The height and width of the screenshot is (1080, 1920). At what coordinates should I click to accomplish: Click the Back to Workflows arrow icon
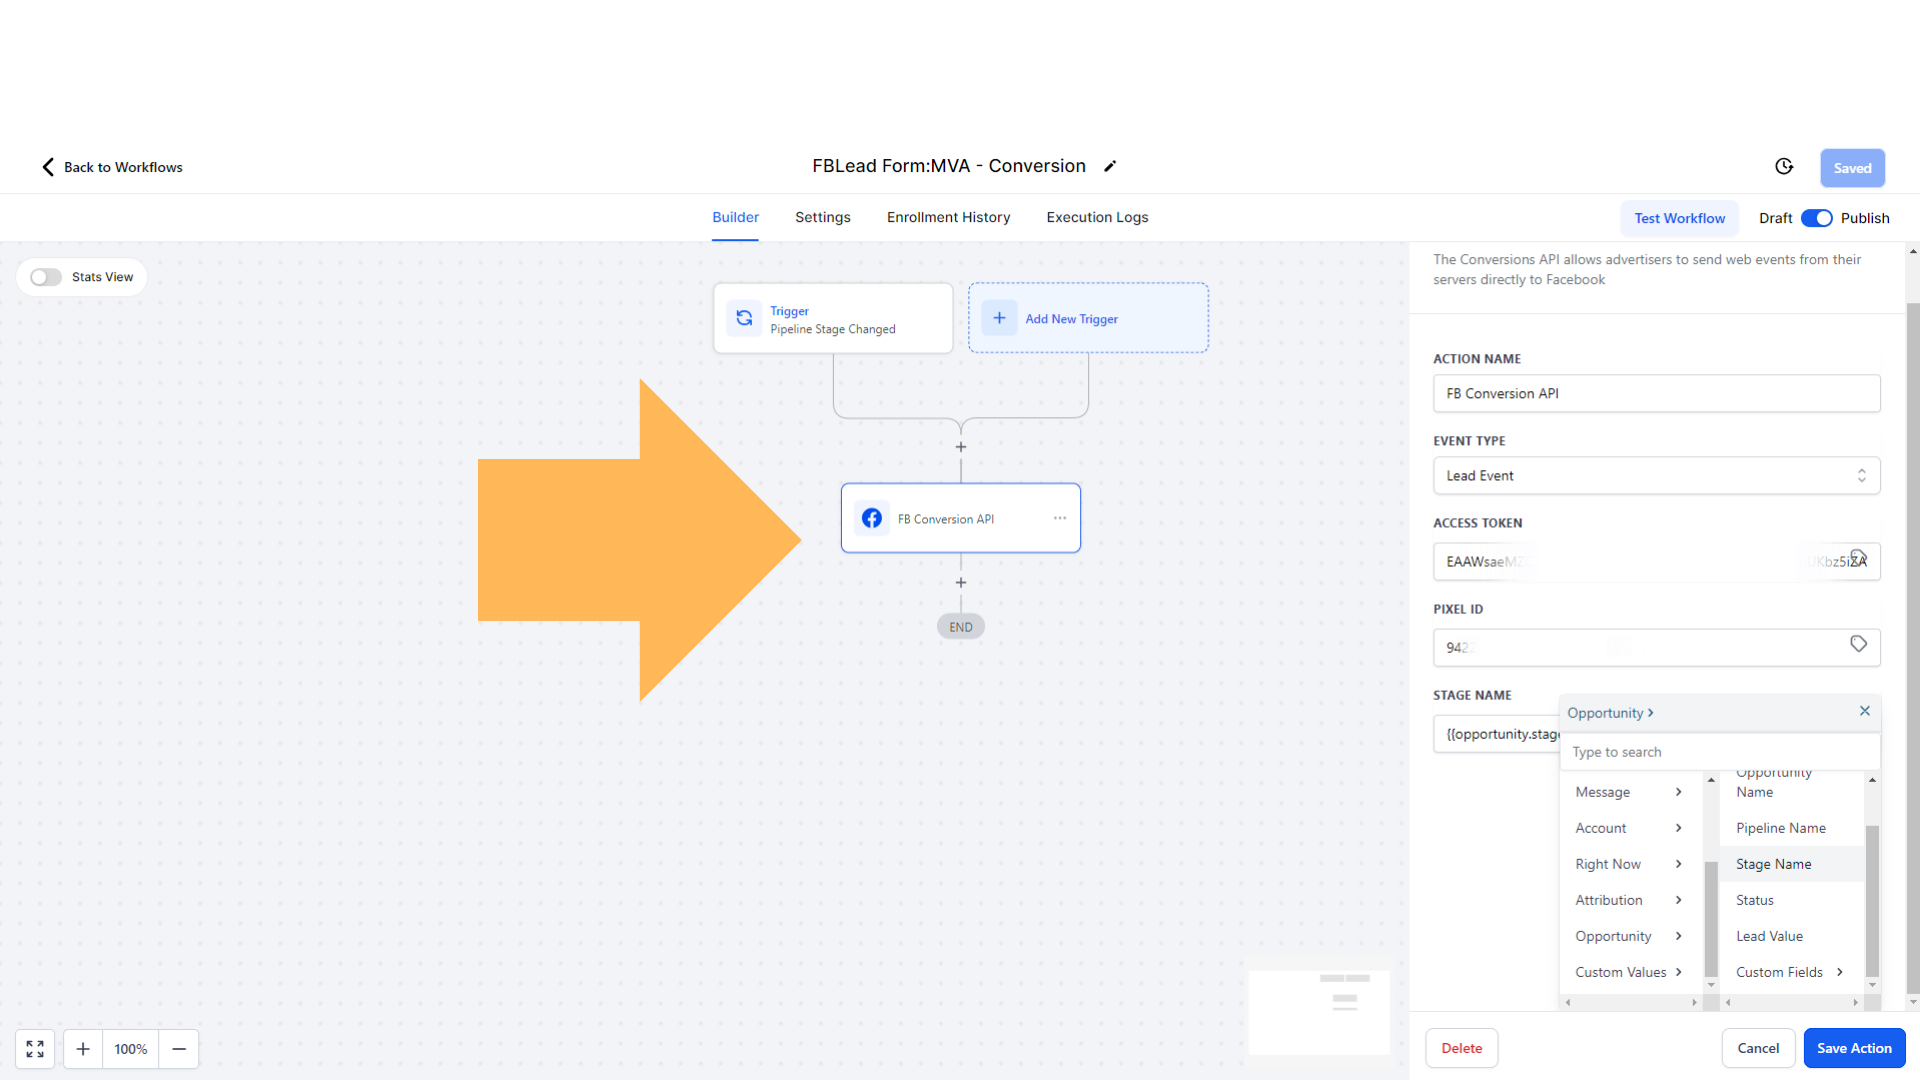(x=47, y=166)
